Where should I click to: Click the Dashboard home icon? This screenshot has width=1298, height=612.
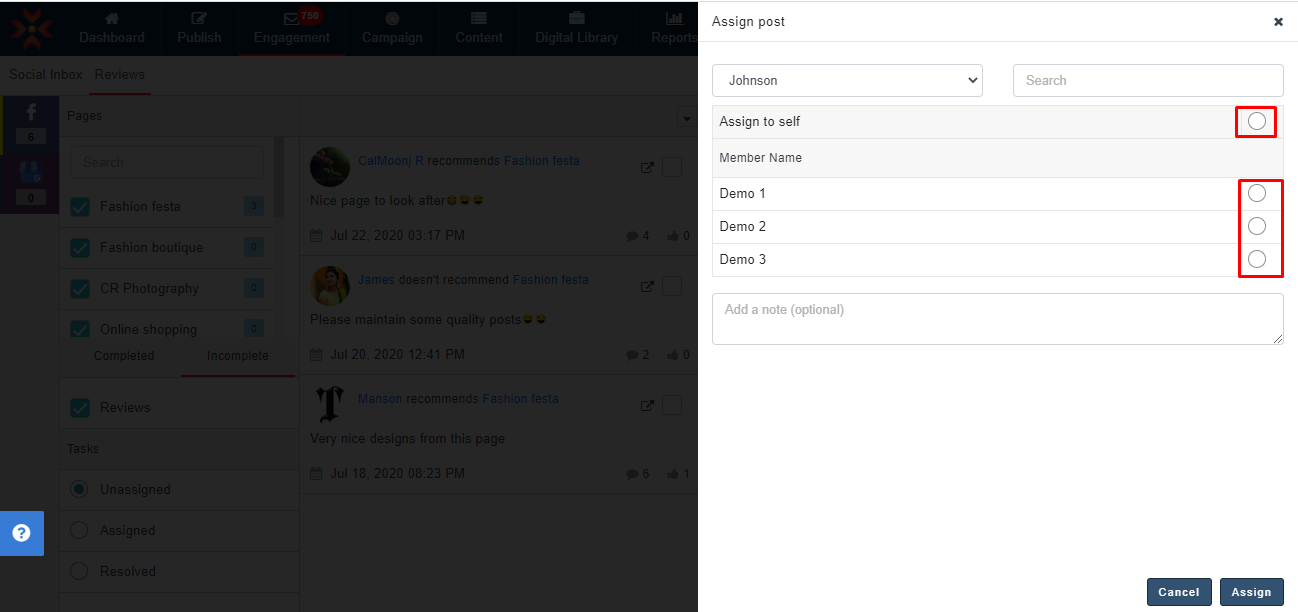click(112, 18)
